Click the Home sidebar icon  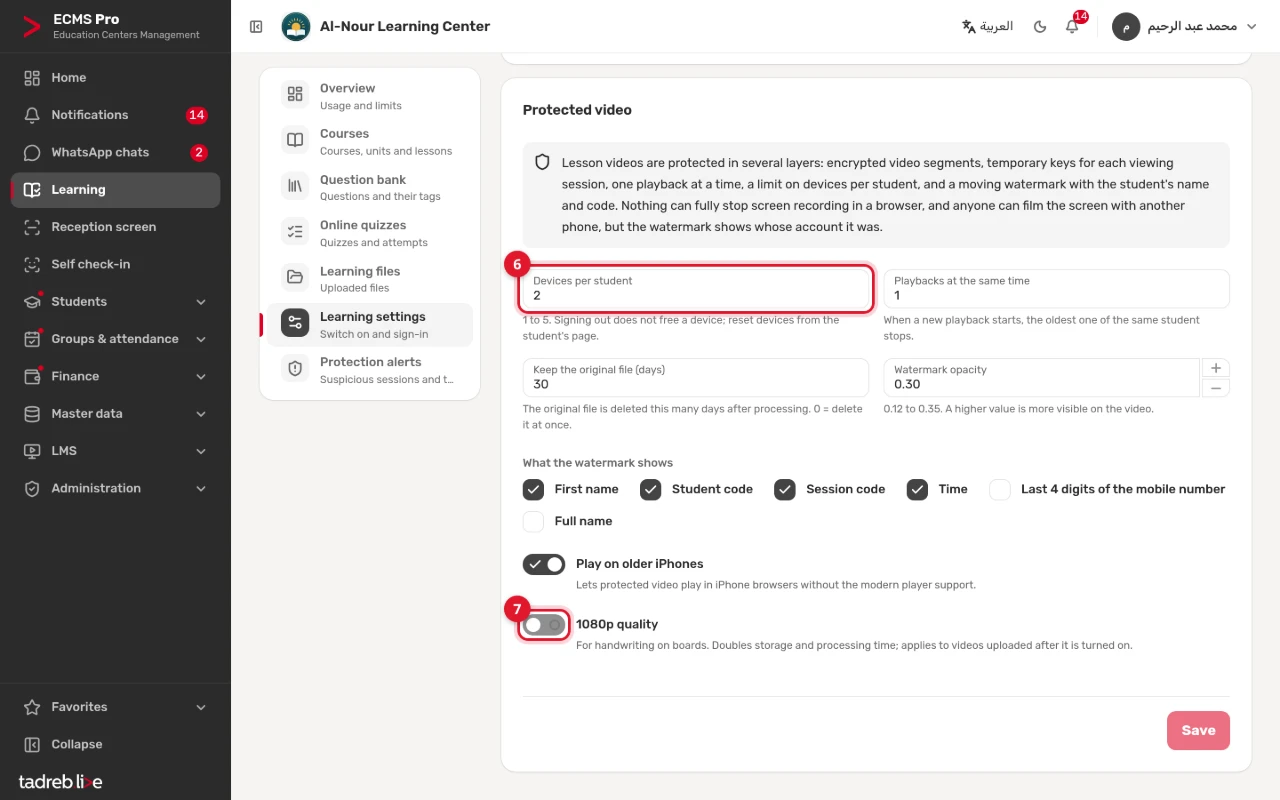[32, 77]
